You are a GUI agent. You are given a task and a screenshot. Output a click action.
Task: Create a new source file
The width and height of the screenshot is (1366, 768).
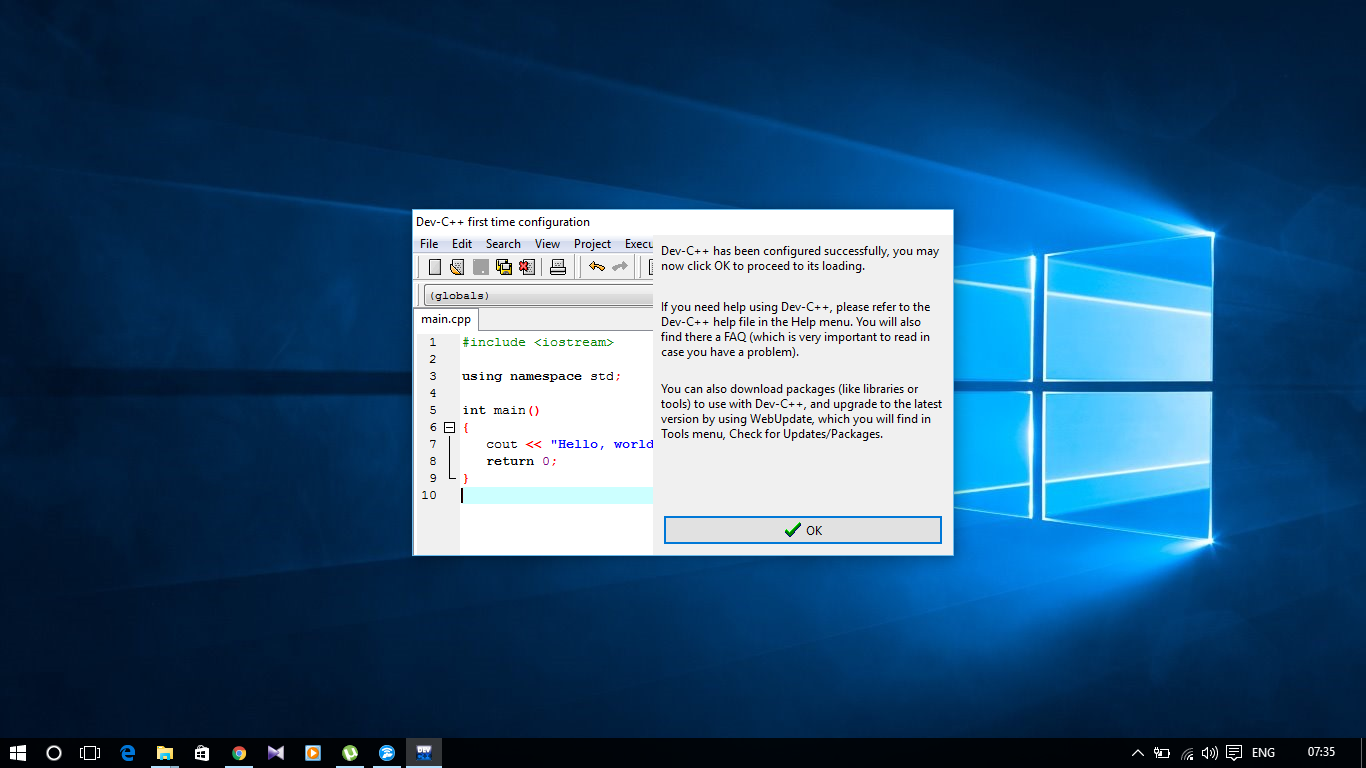pos(434,266)
